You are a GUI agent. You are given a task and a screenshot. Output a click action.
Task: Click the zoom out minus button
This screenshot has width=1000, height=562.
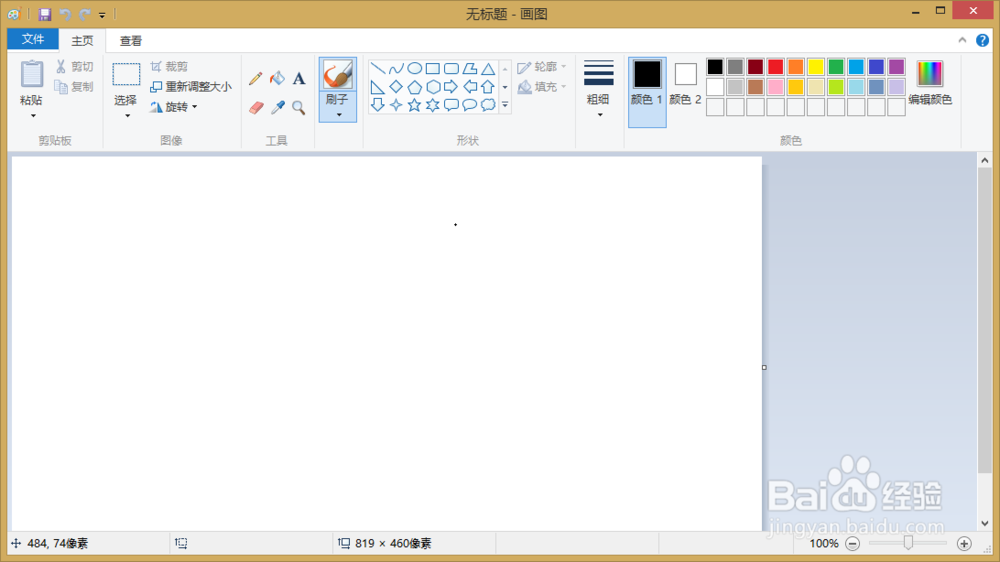point(853,544)
